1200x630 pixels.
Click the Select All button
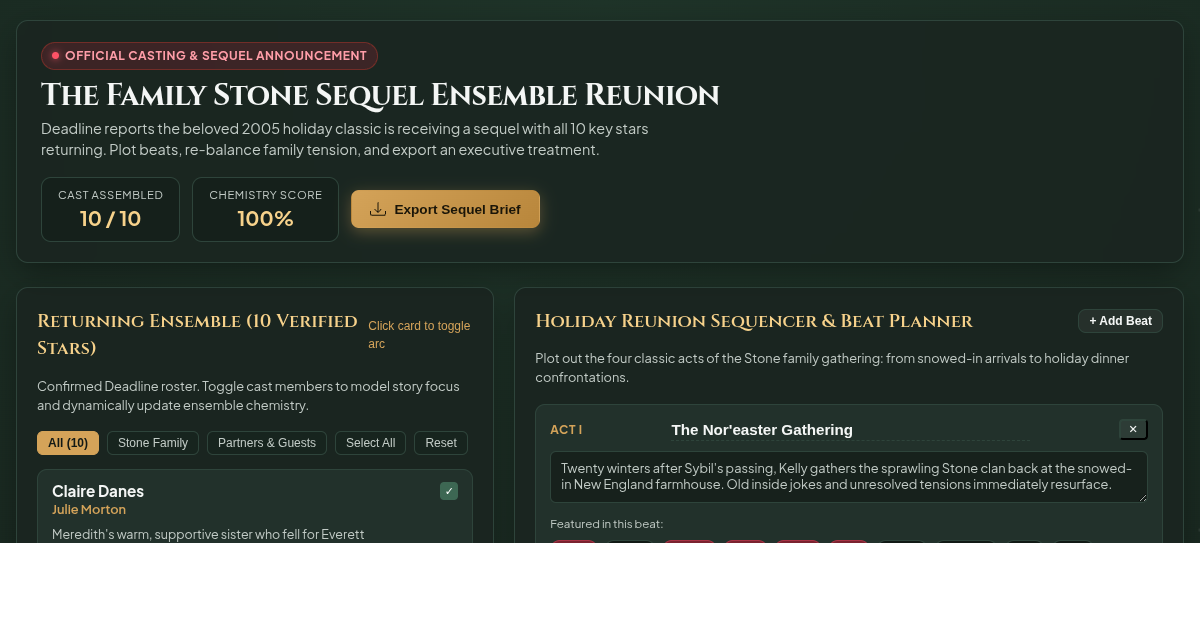click(370, 443)
